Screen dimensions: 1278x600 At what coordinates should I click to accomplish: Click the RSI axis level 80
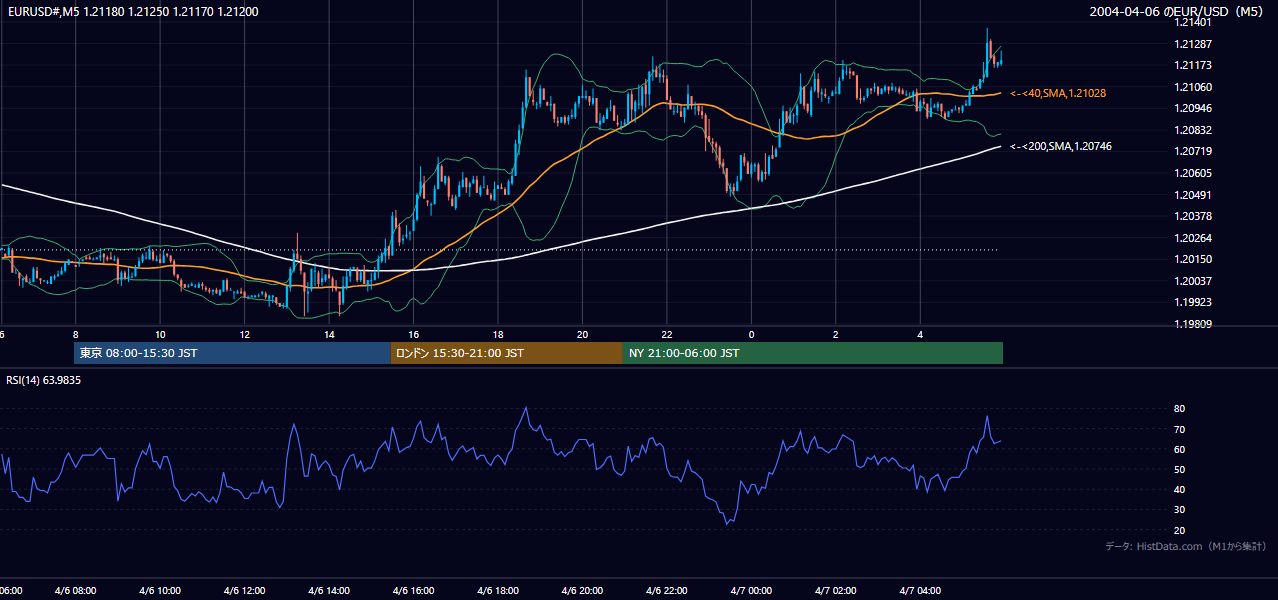(1179, 409)
